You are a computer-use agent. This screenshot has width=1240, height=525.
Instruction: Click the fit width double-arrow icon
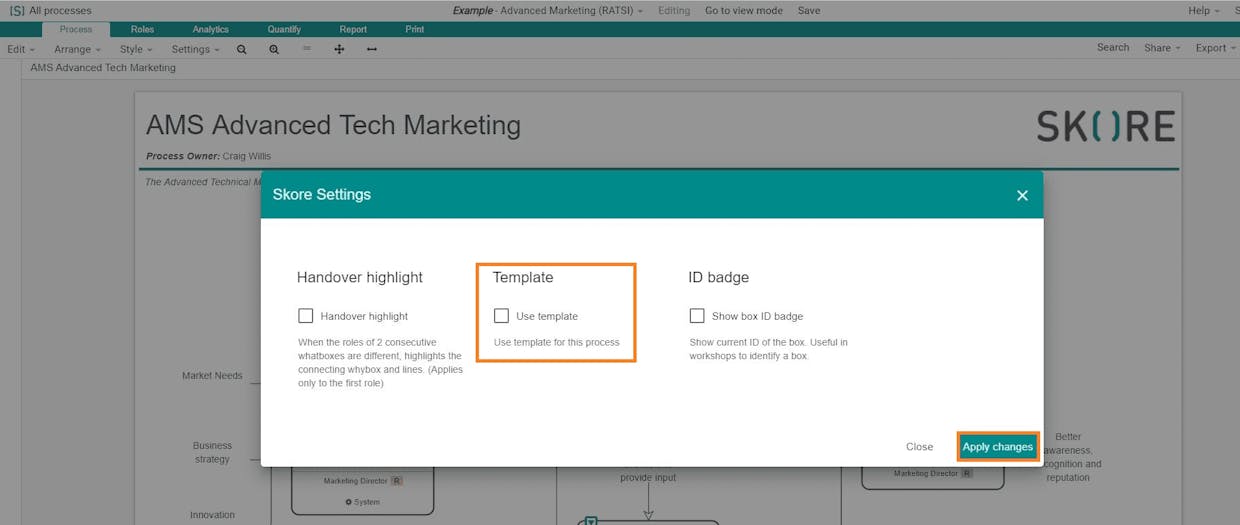(x=372, y=49)
